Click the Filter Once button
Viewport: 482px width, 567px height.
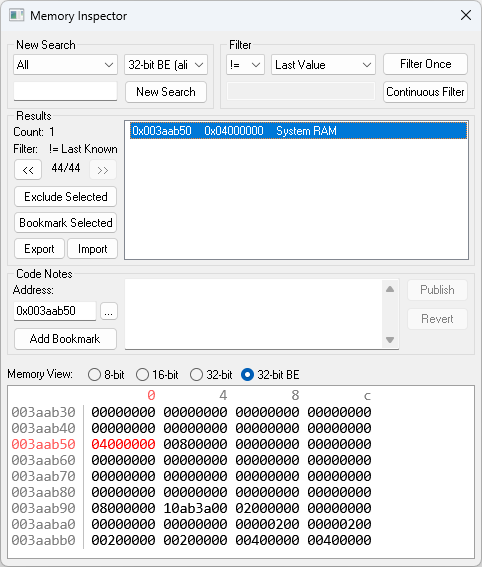point(425,64)
